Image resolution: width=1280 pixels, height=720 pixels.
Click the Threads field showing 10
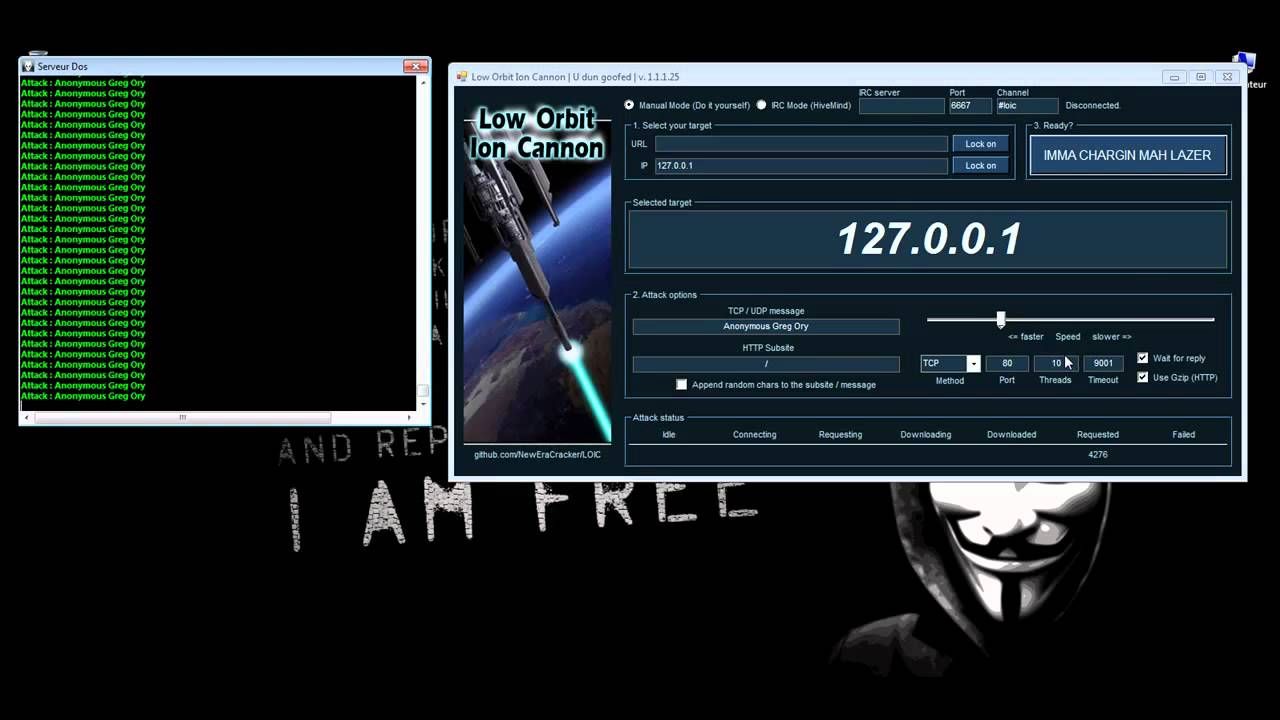click(1055, 363)
